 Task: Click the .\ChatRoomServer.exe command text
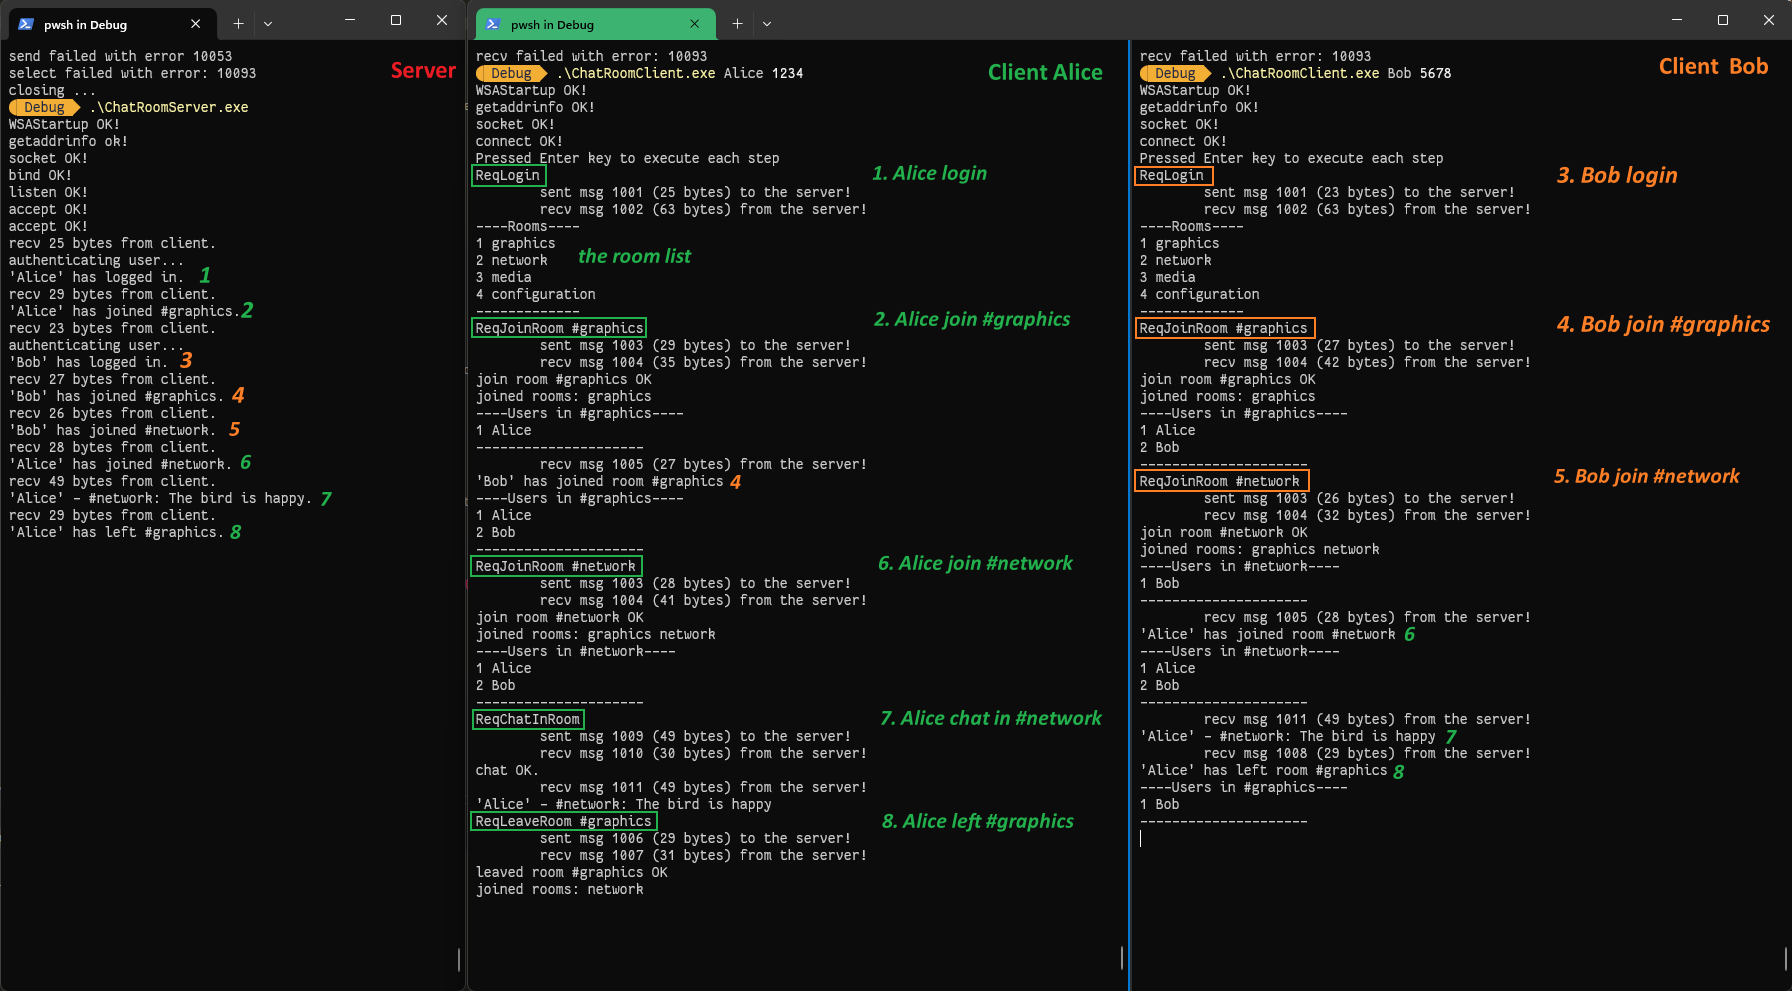169,107
